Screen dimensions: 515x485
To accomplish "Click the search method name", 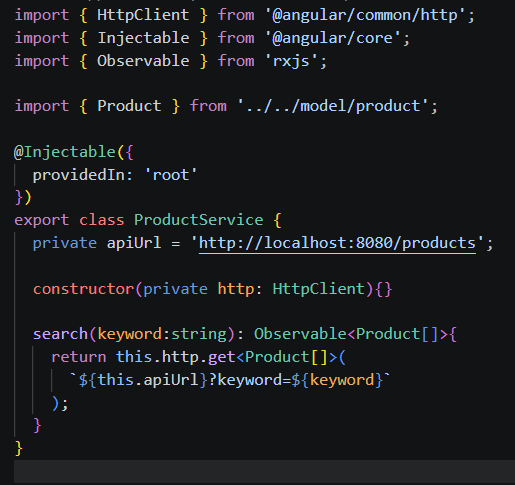I will coord(60,334).
